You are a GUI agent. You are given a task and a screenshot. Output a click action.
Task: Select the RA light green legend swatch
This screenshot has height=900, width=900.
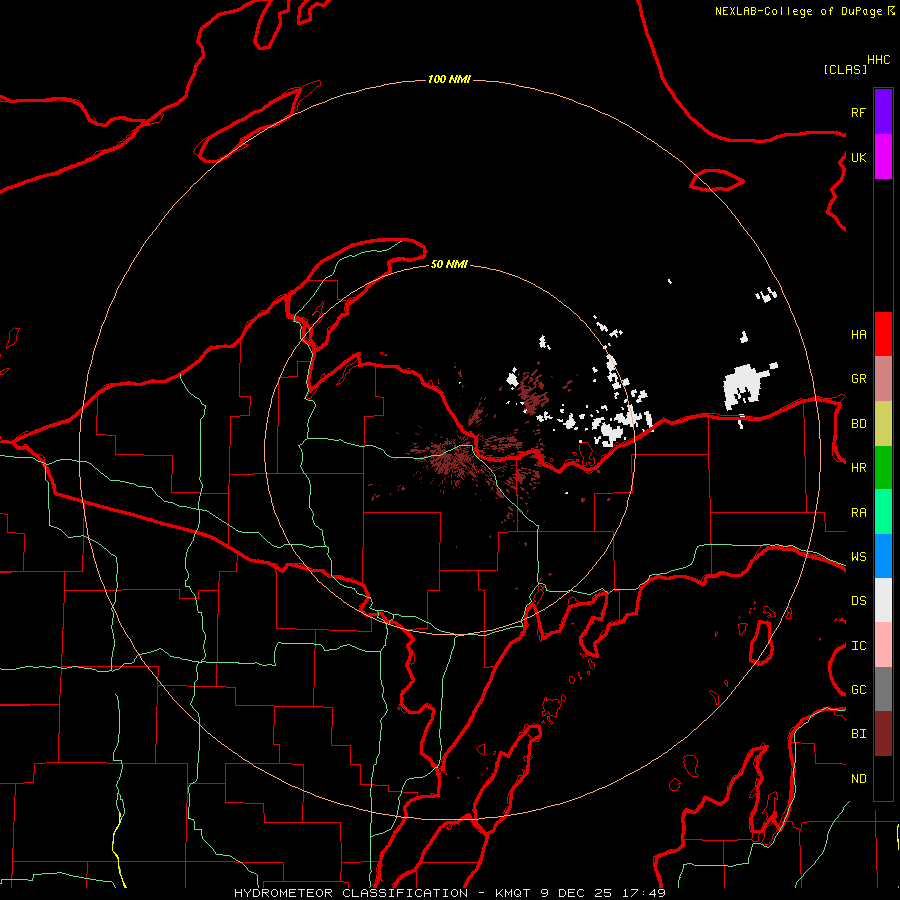click(x=883, y=512)
